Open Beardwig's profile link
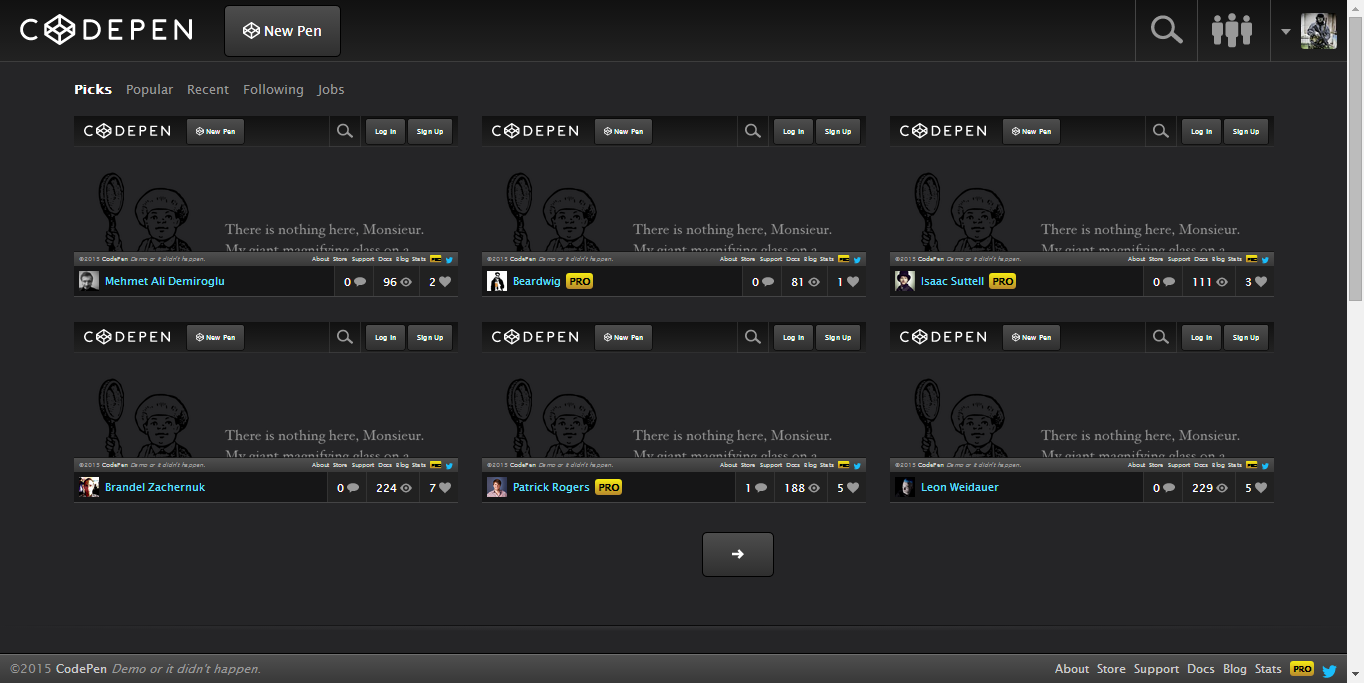 point(537,281)
